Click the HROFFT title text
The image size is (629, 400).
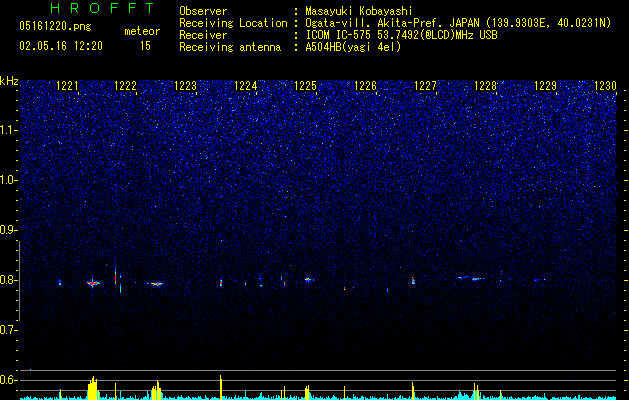tap(103, 8)
